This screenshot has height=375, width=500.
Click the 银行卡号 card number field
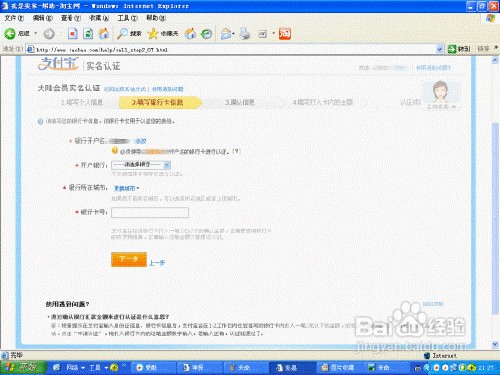click(150, 212)
